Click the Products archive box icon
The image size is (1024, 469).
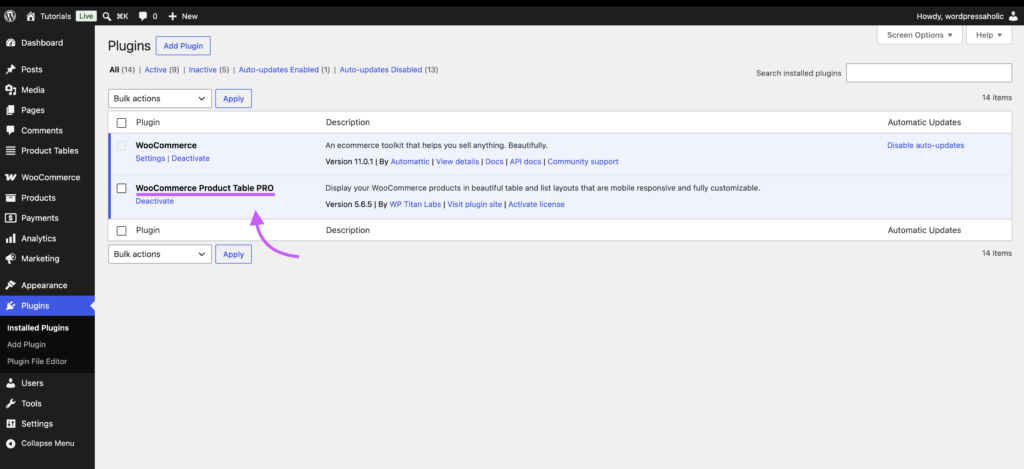(x=10, y=197)
